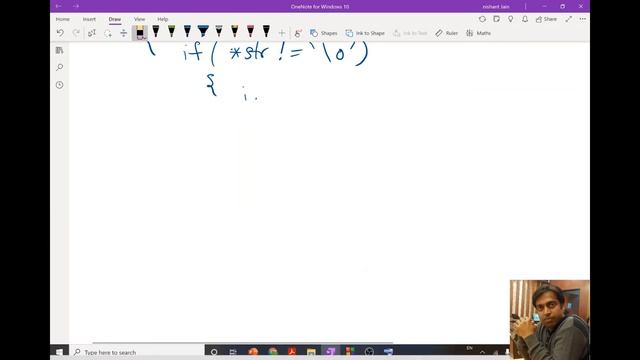
Task: Open the more options ellipsis
Action: [x=582, y=19]
